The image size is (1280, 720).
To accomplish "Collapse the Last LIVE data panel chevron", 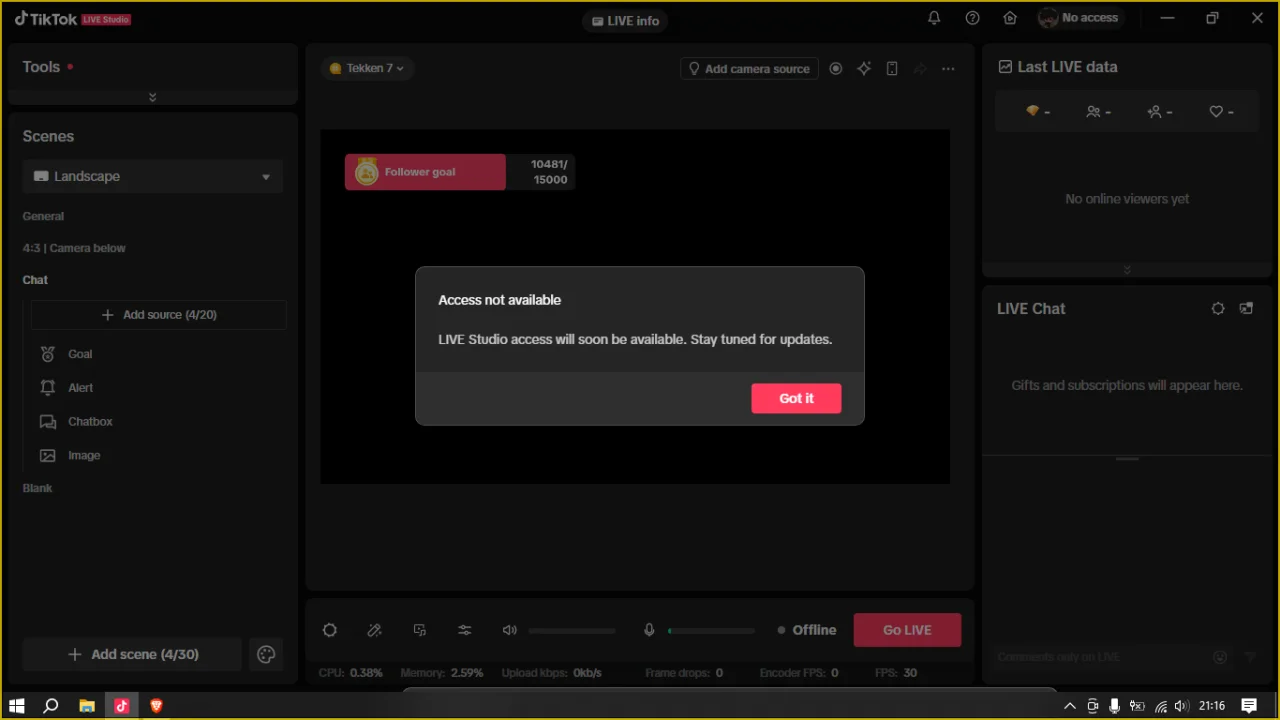I will [x=1127, y=270].
